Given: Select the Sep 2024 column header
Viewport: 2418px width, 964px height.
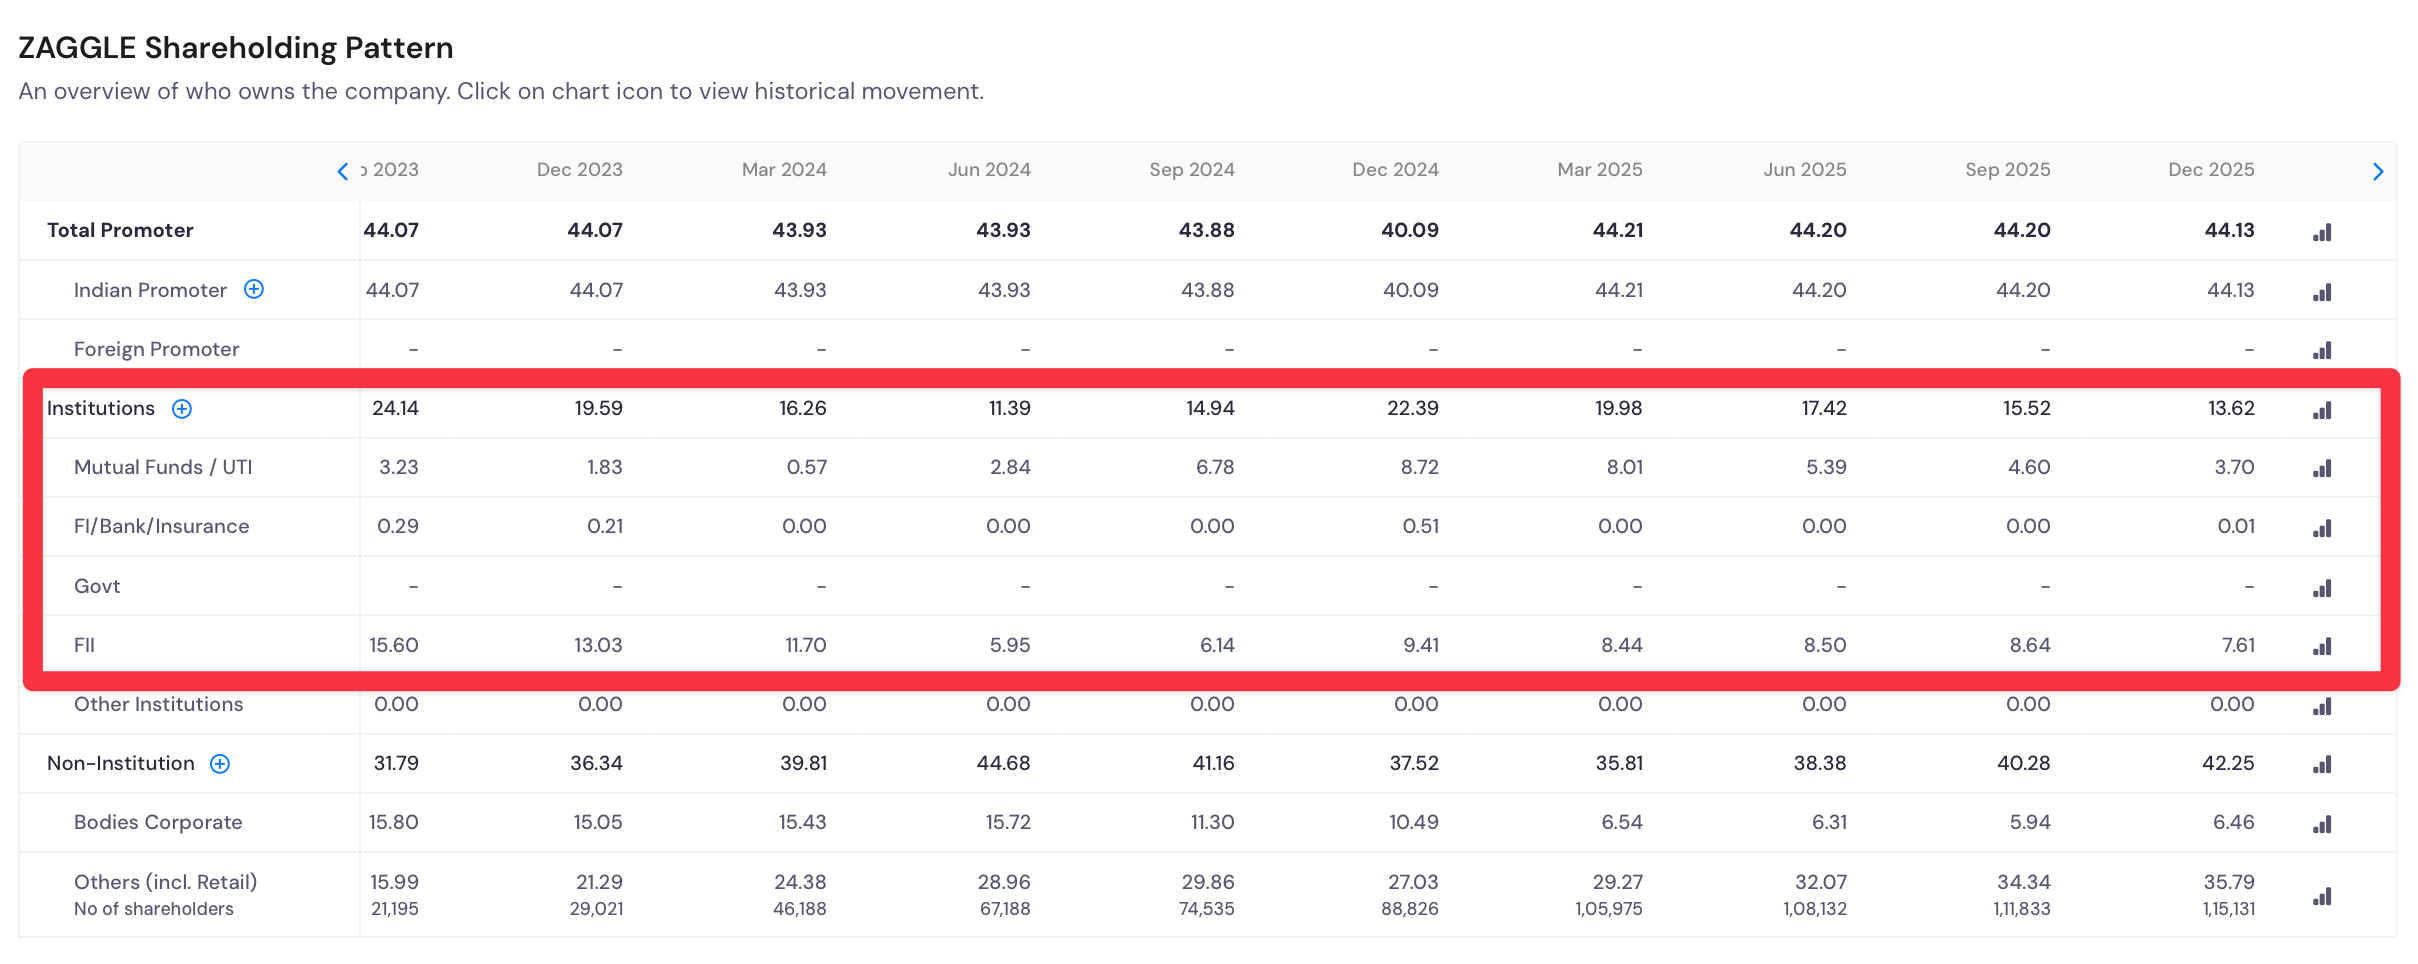Looking at the screenshot, I should pyautogui.click(x=1192, y=170).
